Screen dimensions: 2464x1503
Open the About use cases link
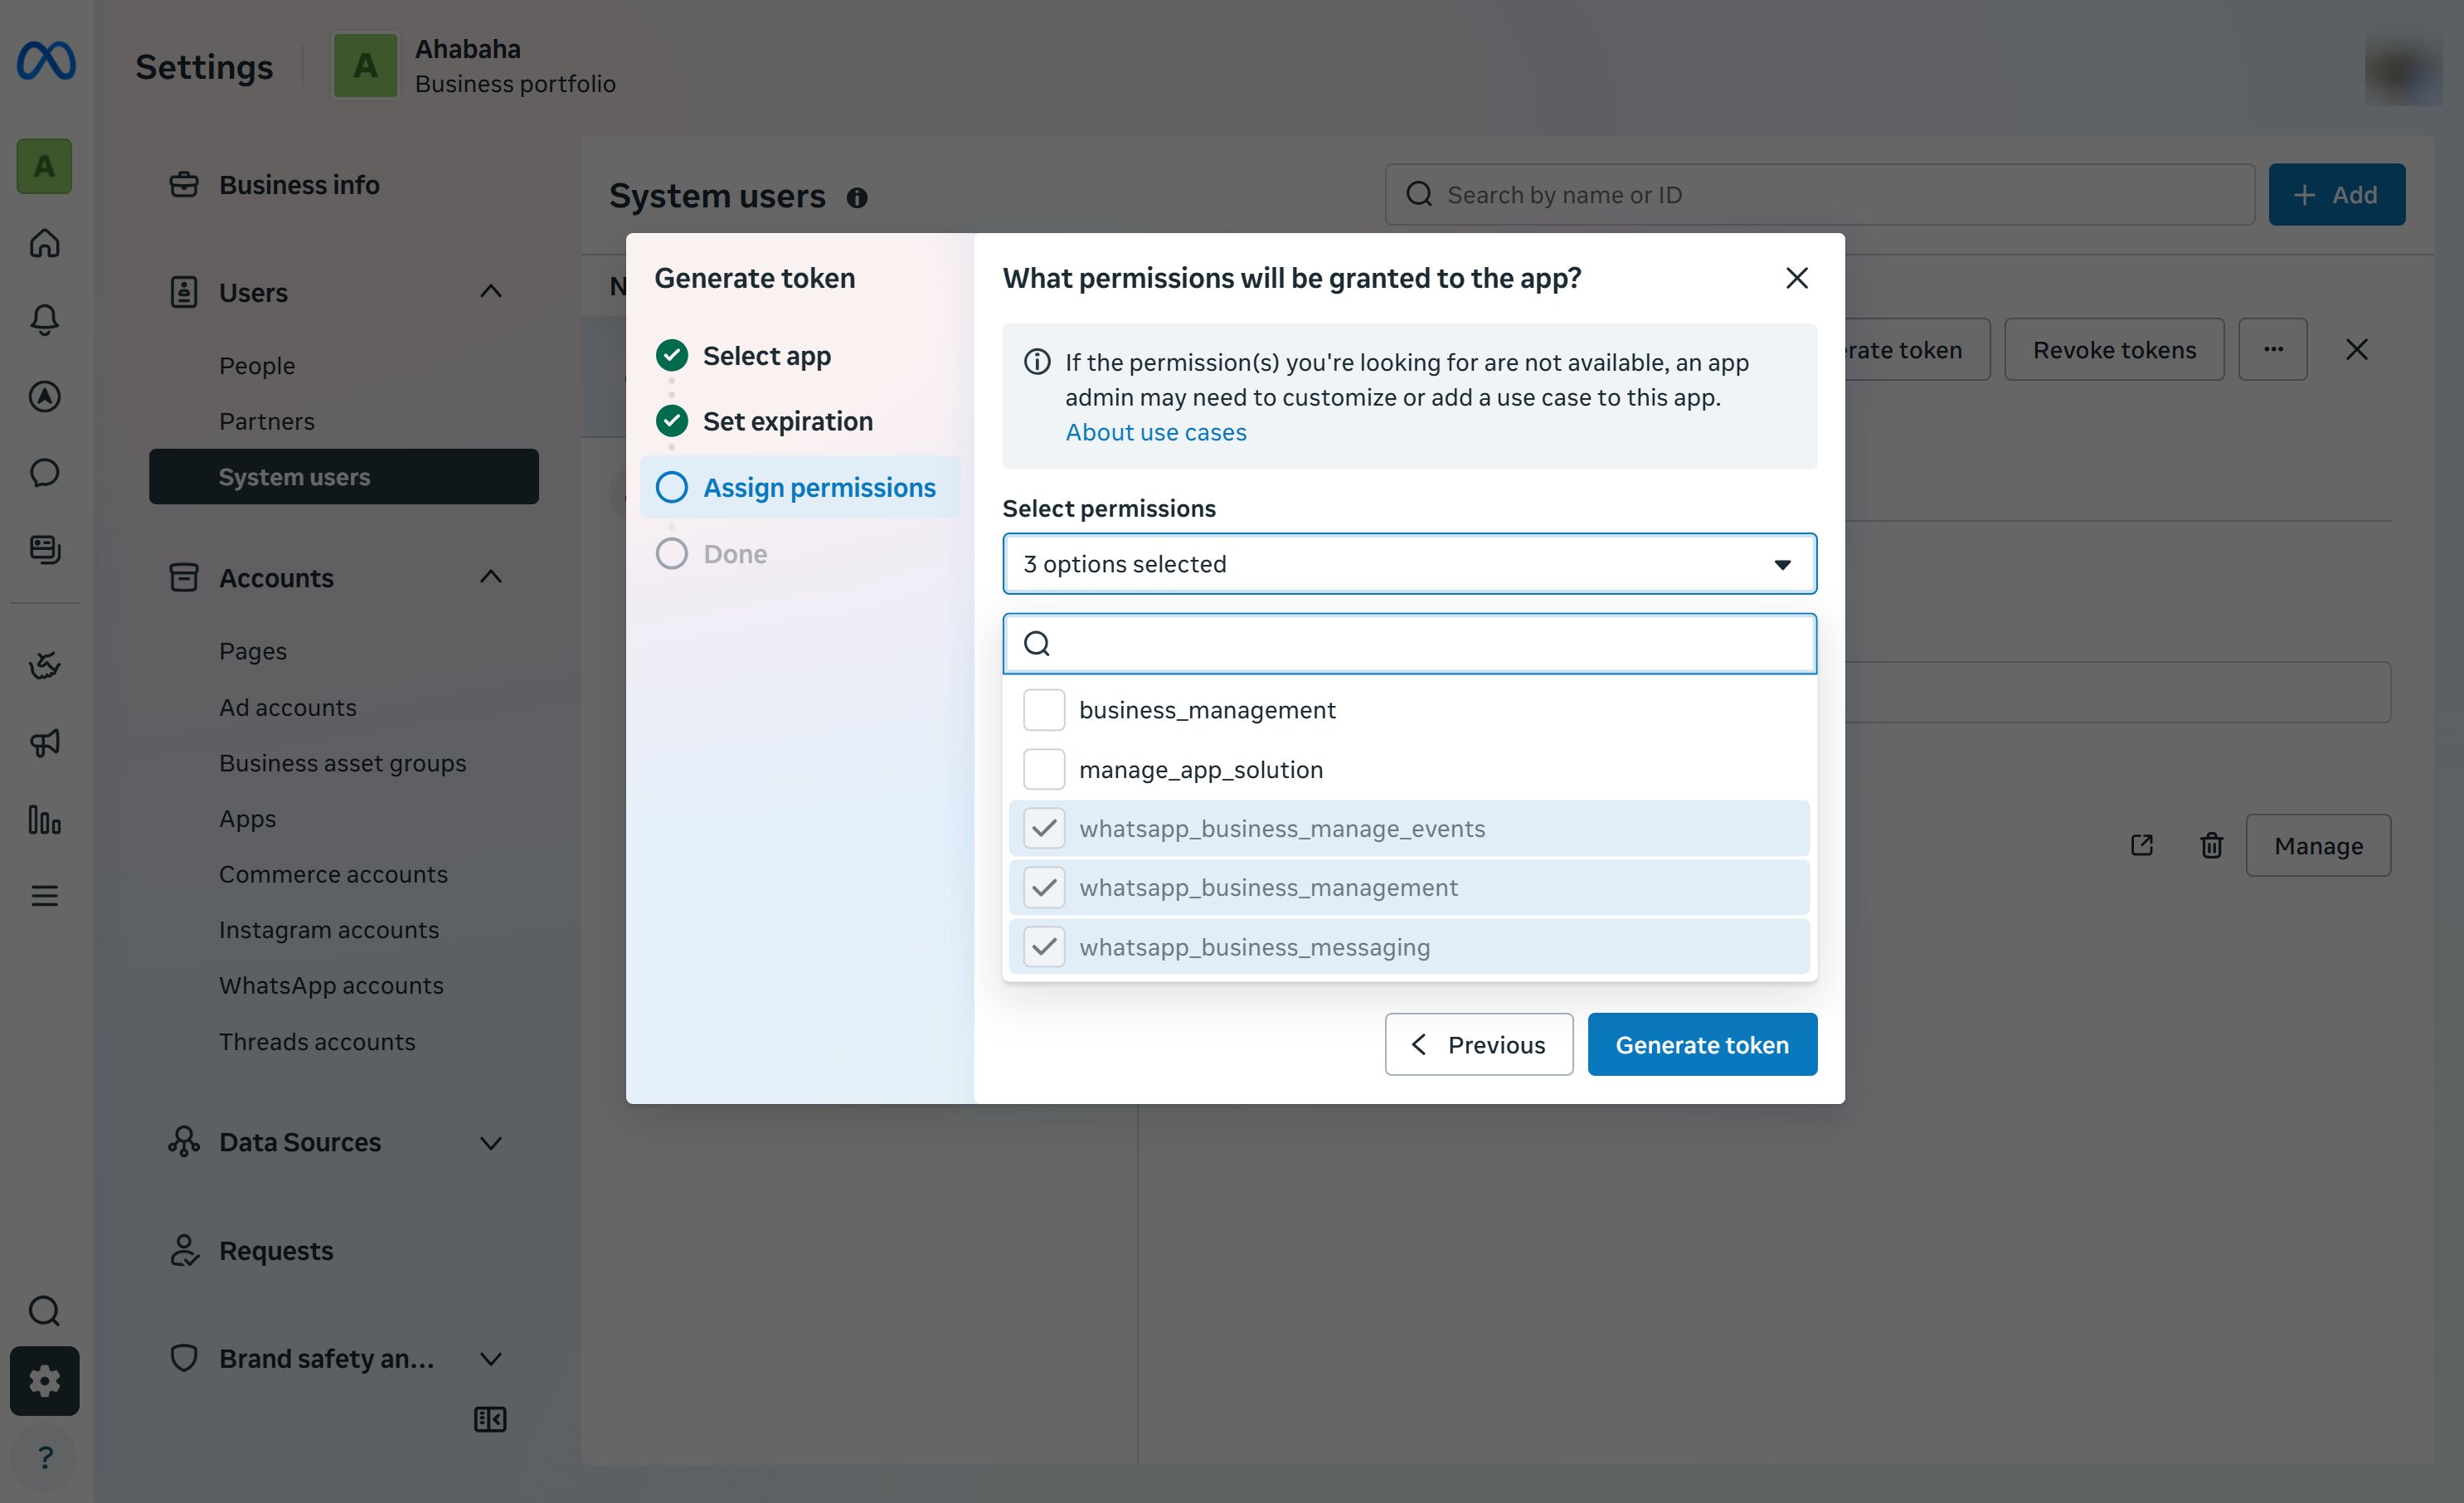(1156, 432)
